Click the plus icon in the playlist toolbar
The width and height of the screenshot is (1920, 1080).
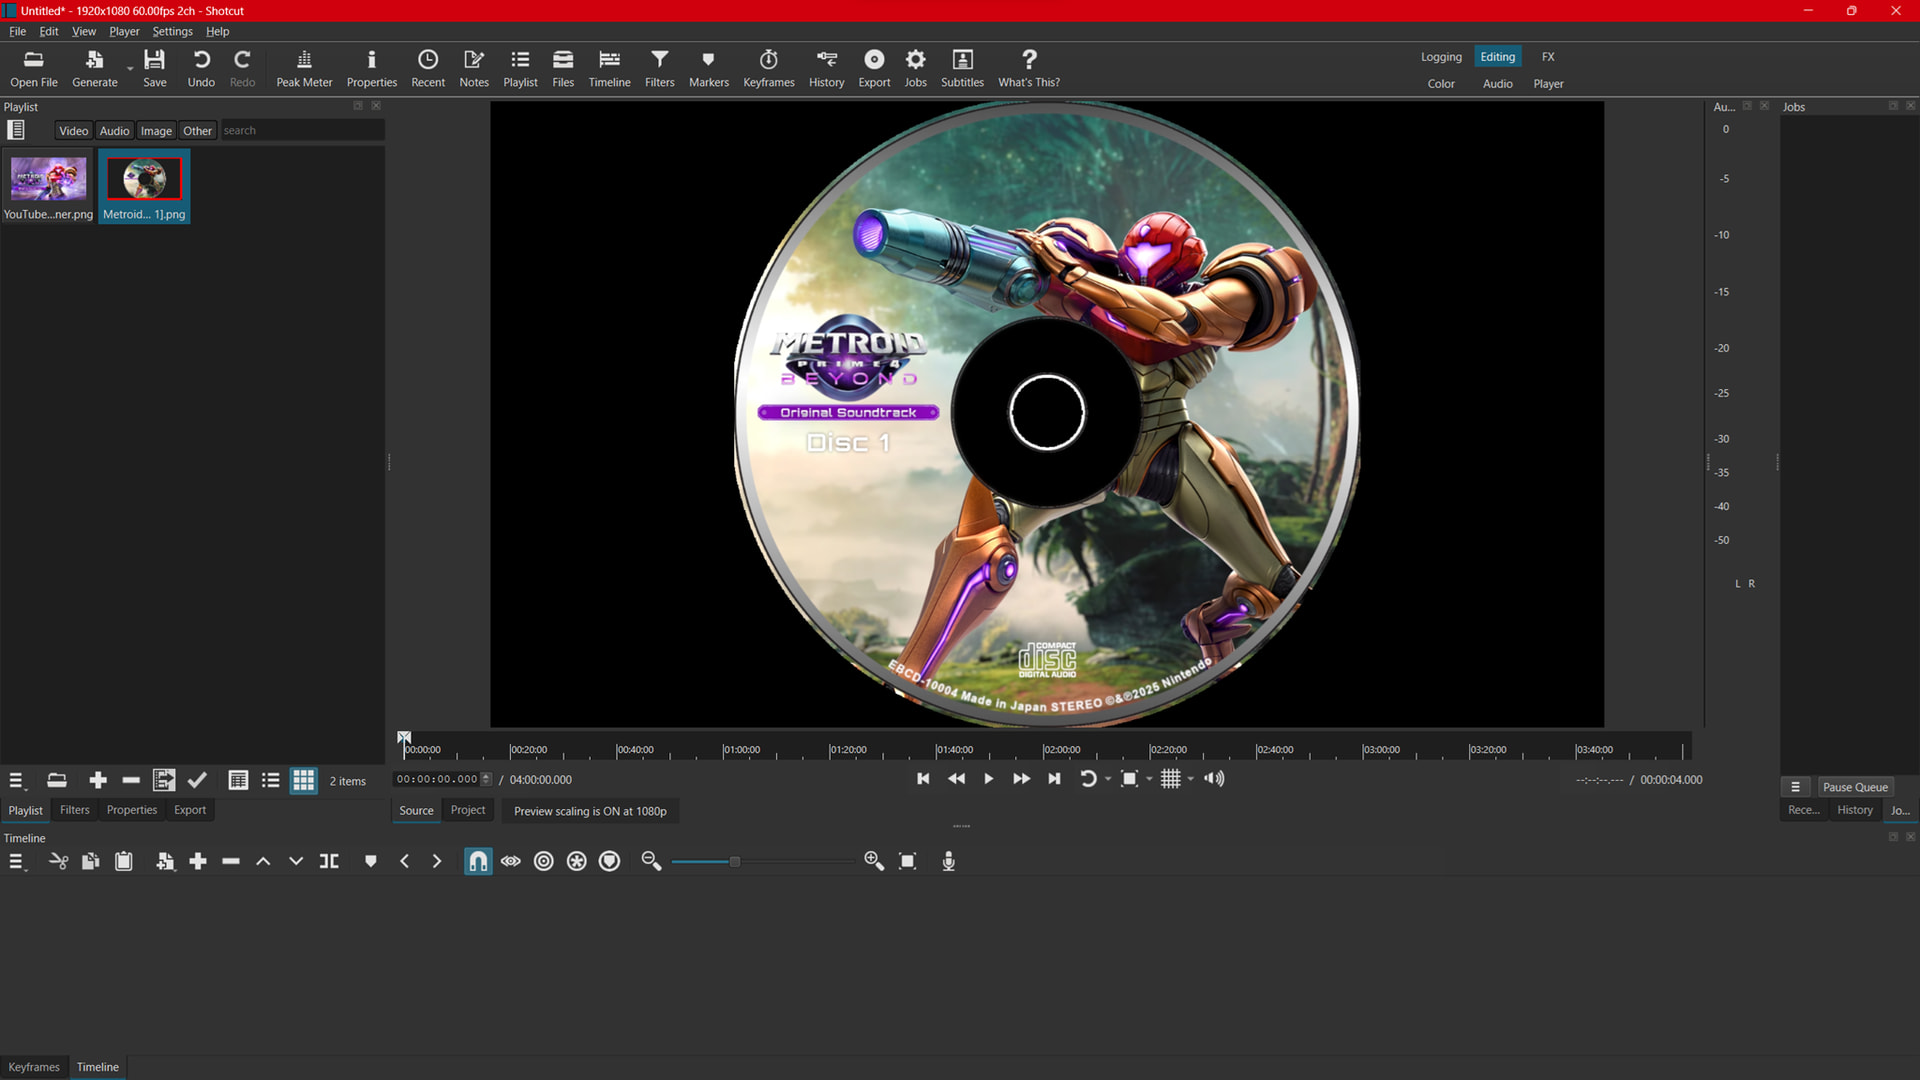98,781
